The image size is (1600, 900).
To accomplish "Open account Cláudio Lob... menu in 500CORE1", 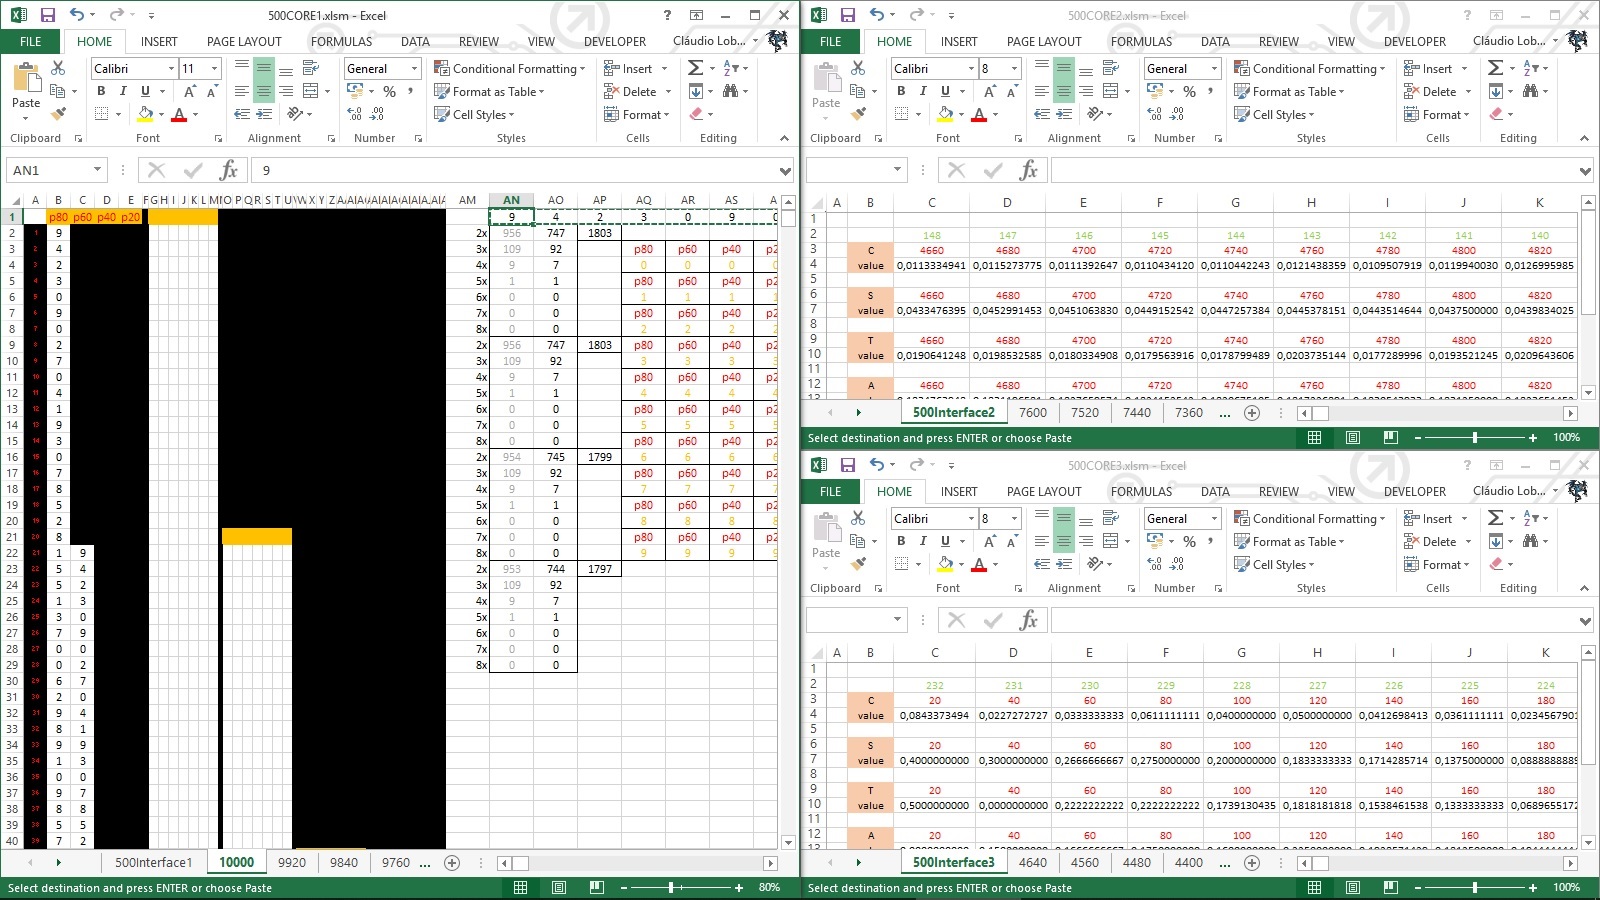I will coord(715,41).
